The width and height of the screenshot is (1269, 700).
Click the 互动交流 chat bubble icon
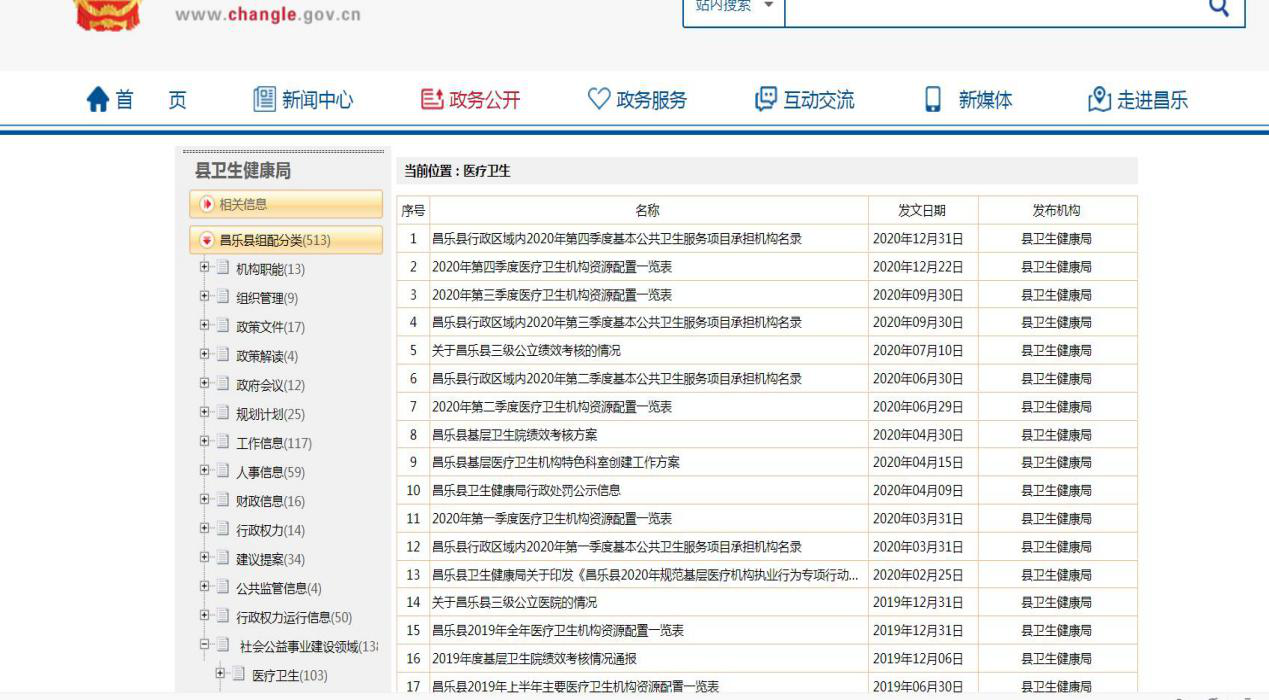(x=766, y=100)
